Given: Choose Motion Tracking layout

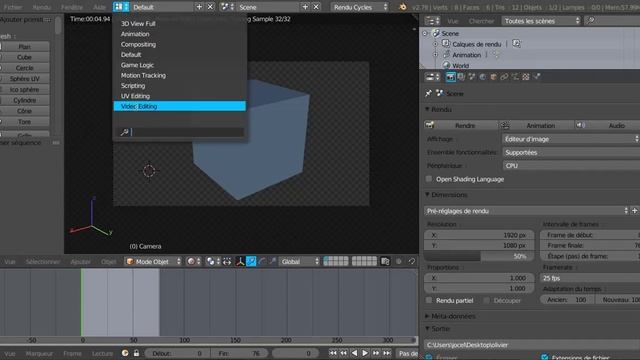Looking at the screenshot, I should pyautogui.click(x=180, y=75).
